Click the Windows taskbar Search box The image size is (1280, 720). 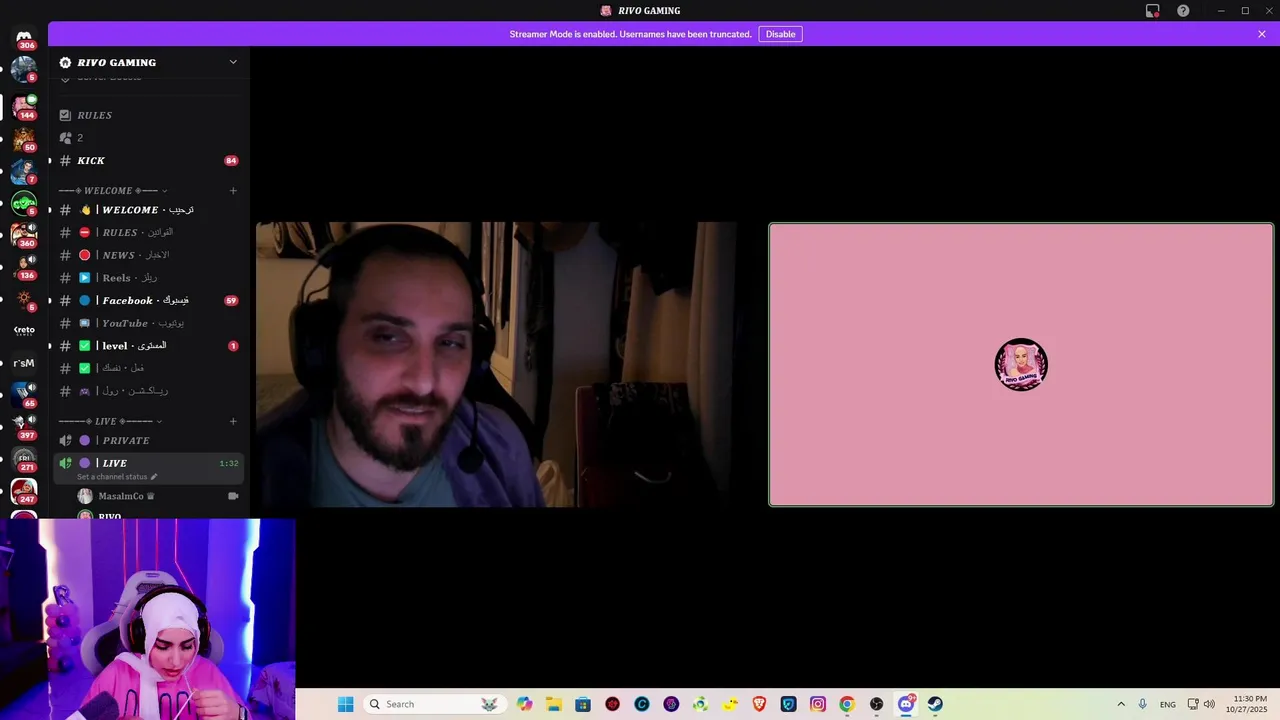pos(433,704)
